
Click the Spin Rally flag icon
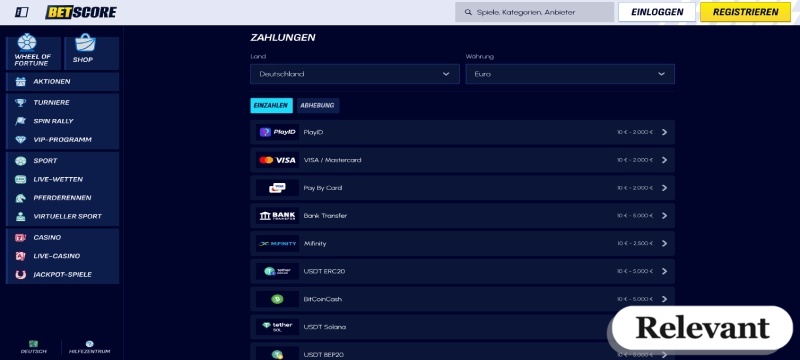tap(20, 121)
